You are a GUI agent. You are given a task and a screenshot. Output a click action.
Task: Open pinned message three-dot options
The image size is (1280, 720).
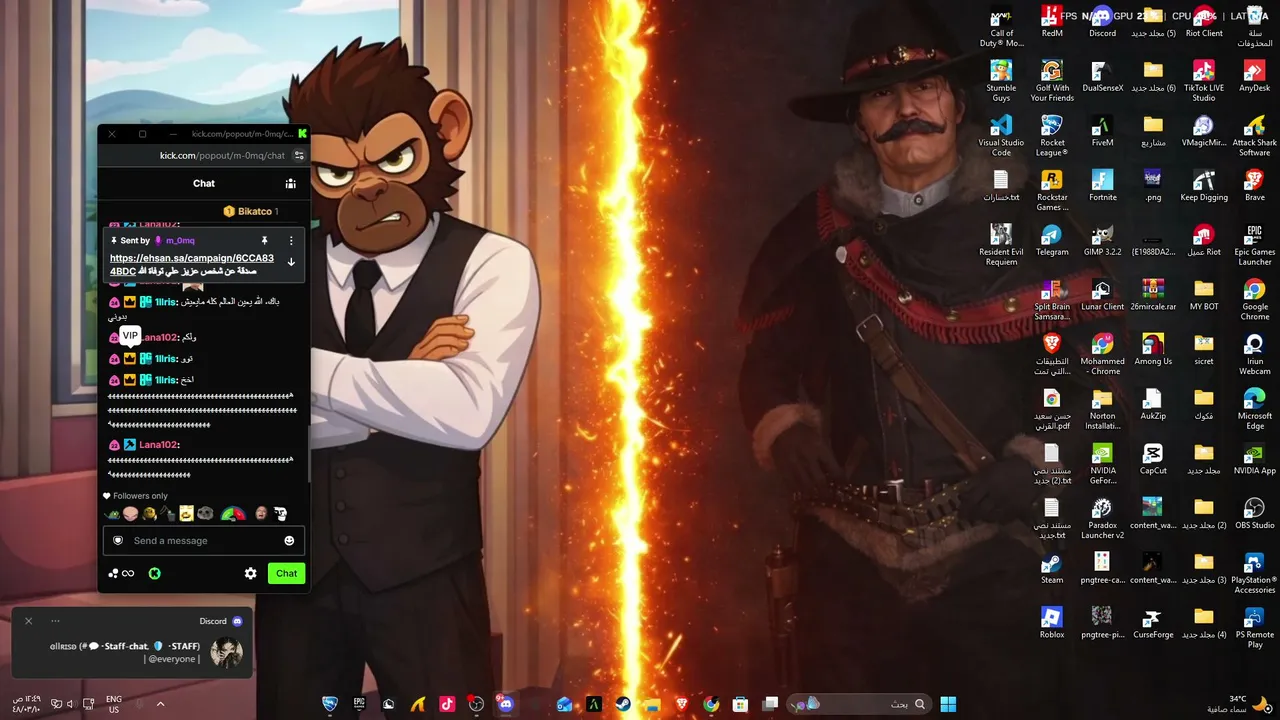coord(291,240)
